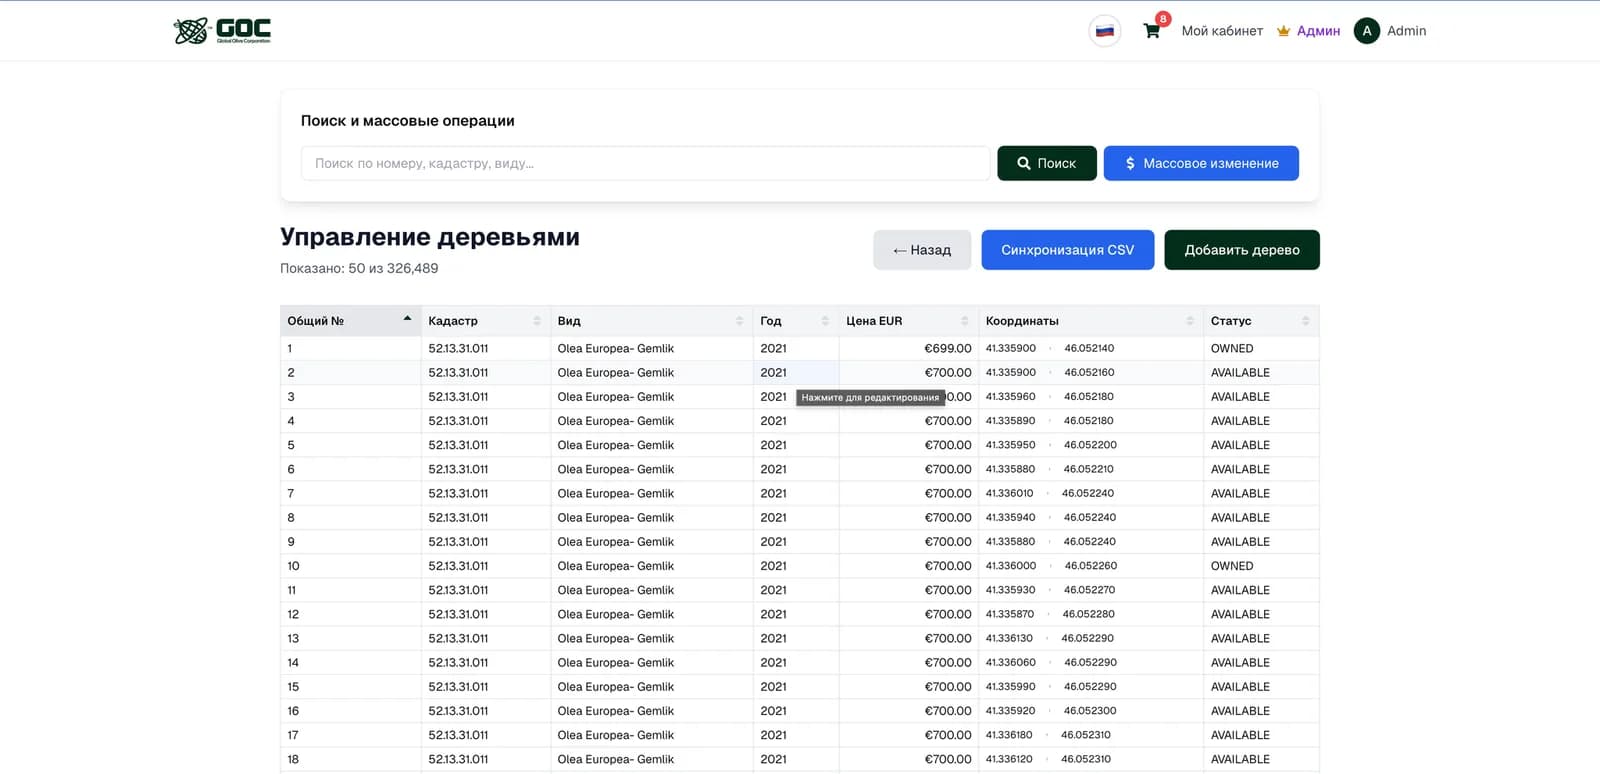Viewport: 1600px width, 774px height.
Task: Open the shopping cart icon
Action: tap(1152, 31)
